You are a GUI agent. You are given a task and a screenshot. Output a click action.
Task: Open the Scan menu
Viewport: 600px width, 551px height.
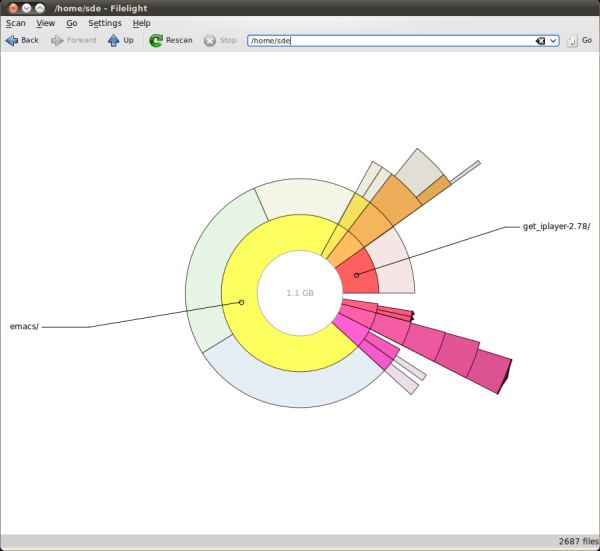click(15, 22)
